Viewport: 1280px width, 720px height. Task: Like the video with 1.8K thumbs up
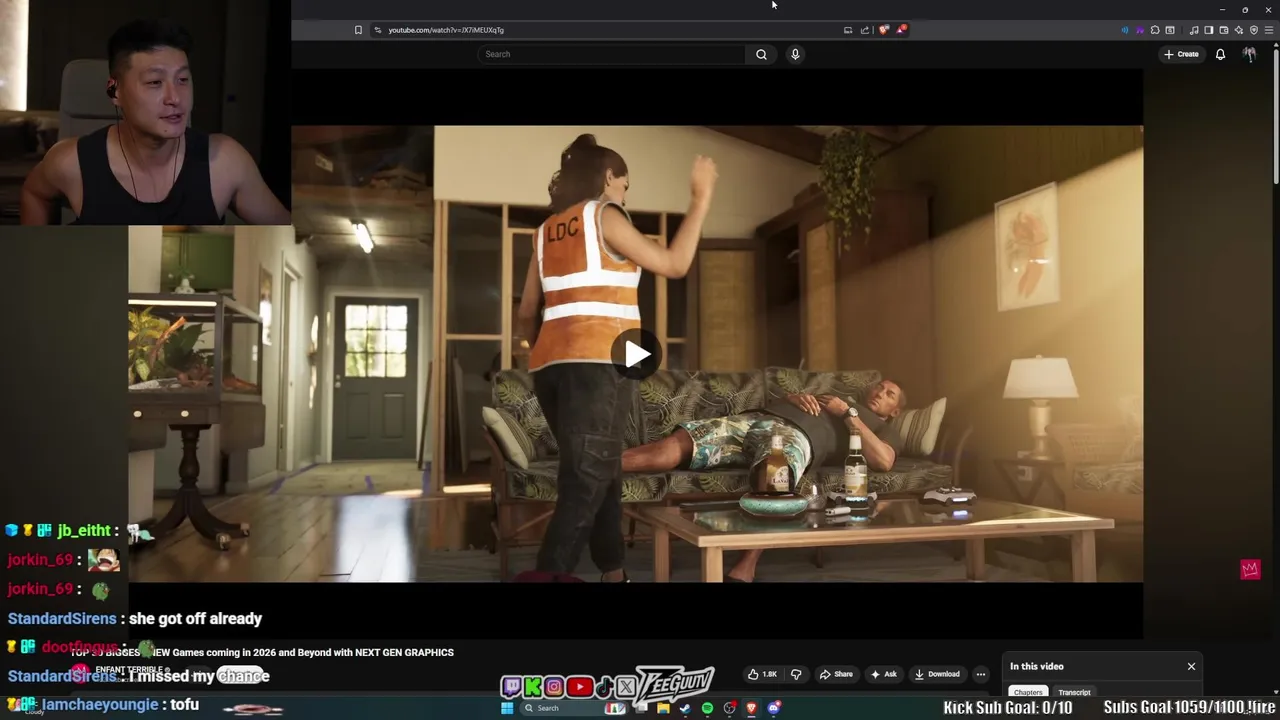pos(763,674)
